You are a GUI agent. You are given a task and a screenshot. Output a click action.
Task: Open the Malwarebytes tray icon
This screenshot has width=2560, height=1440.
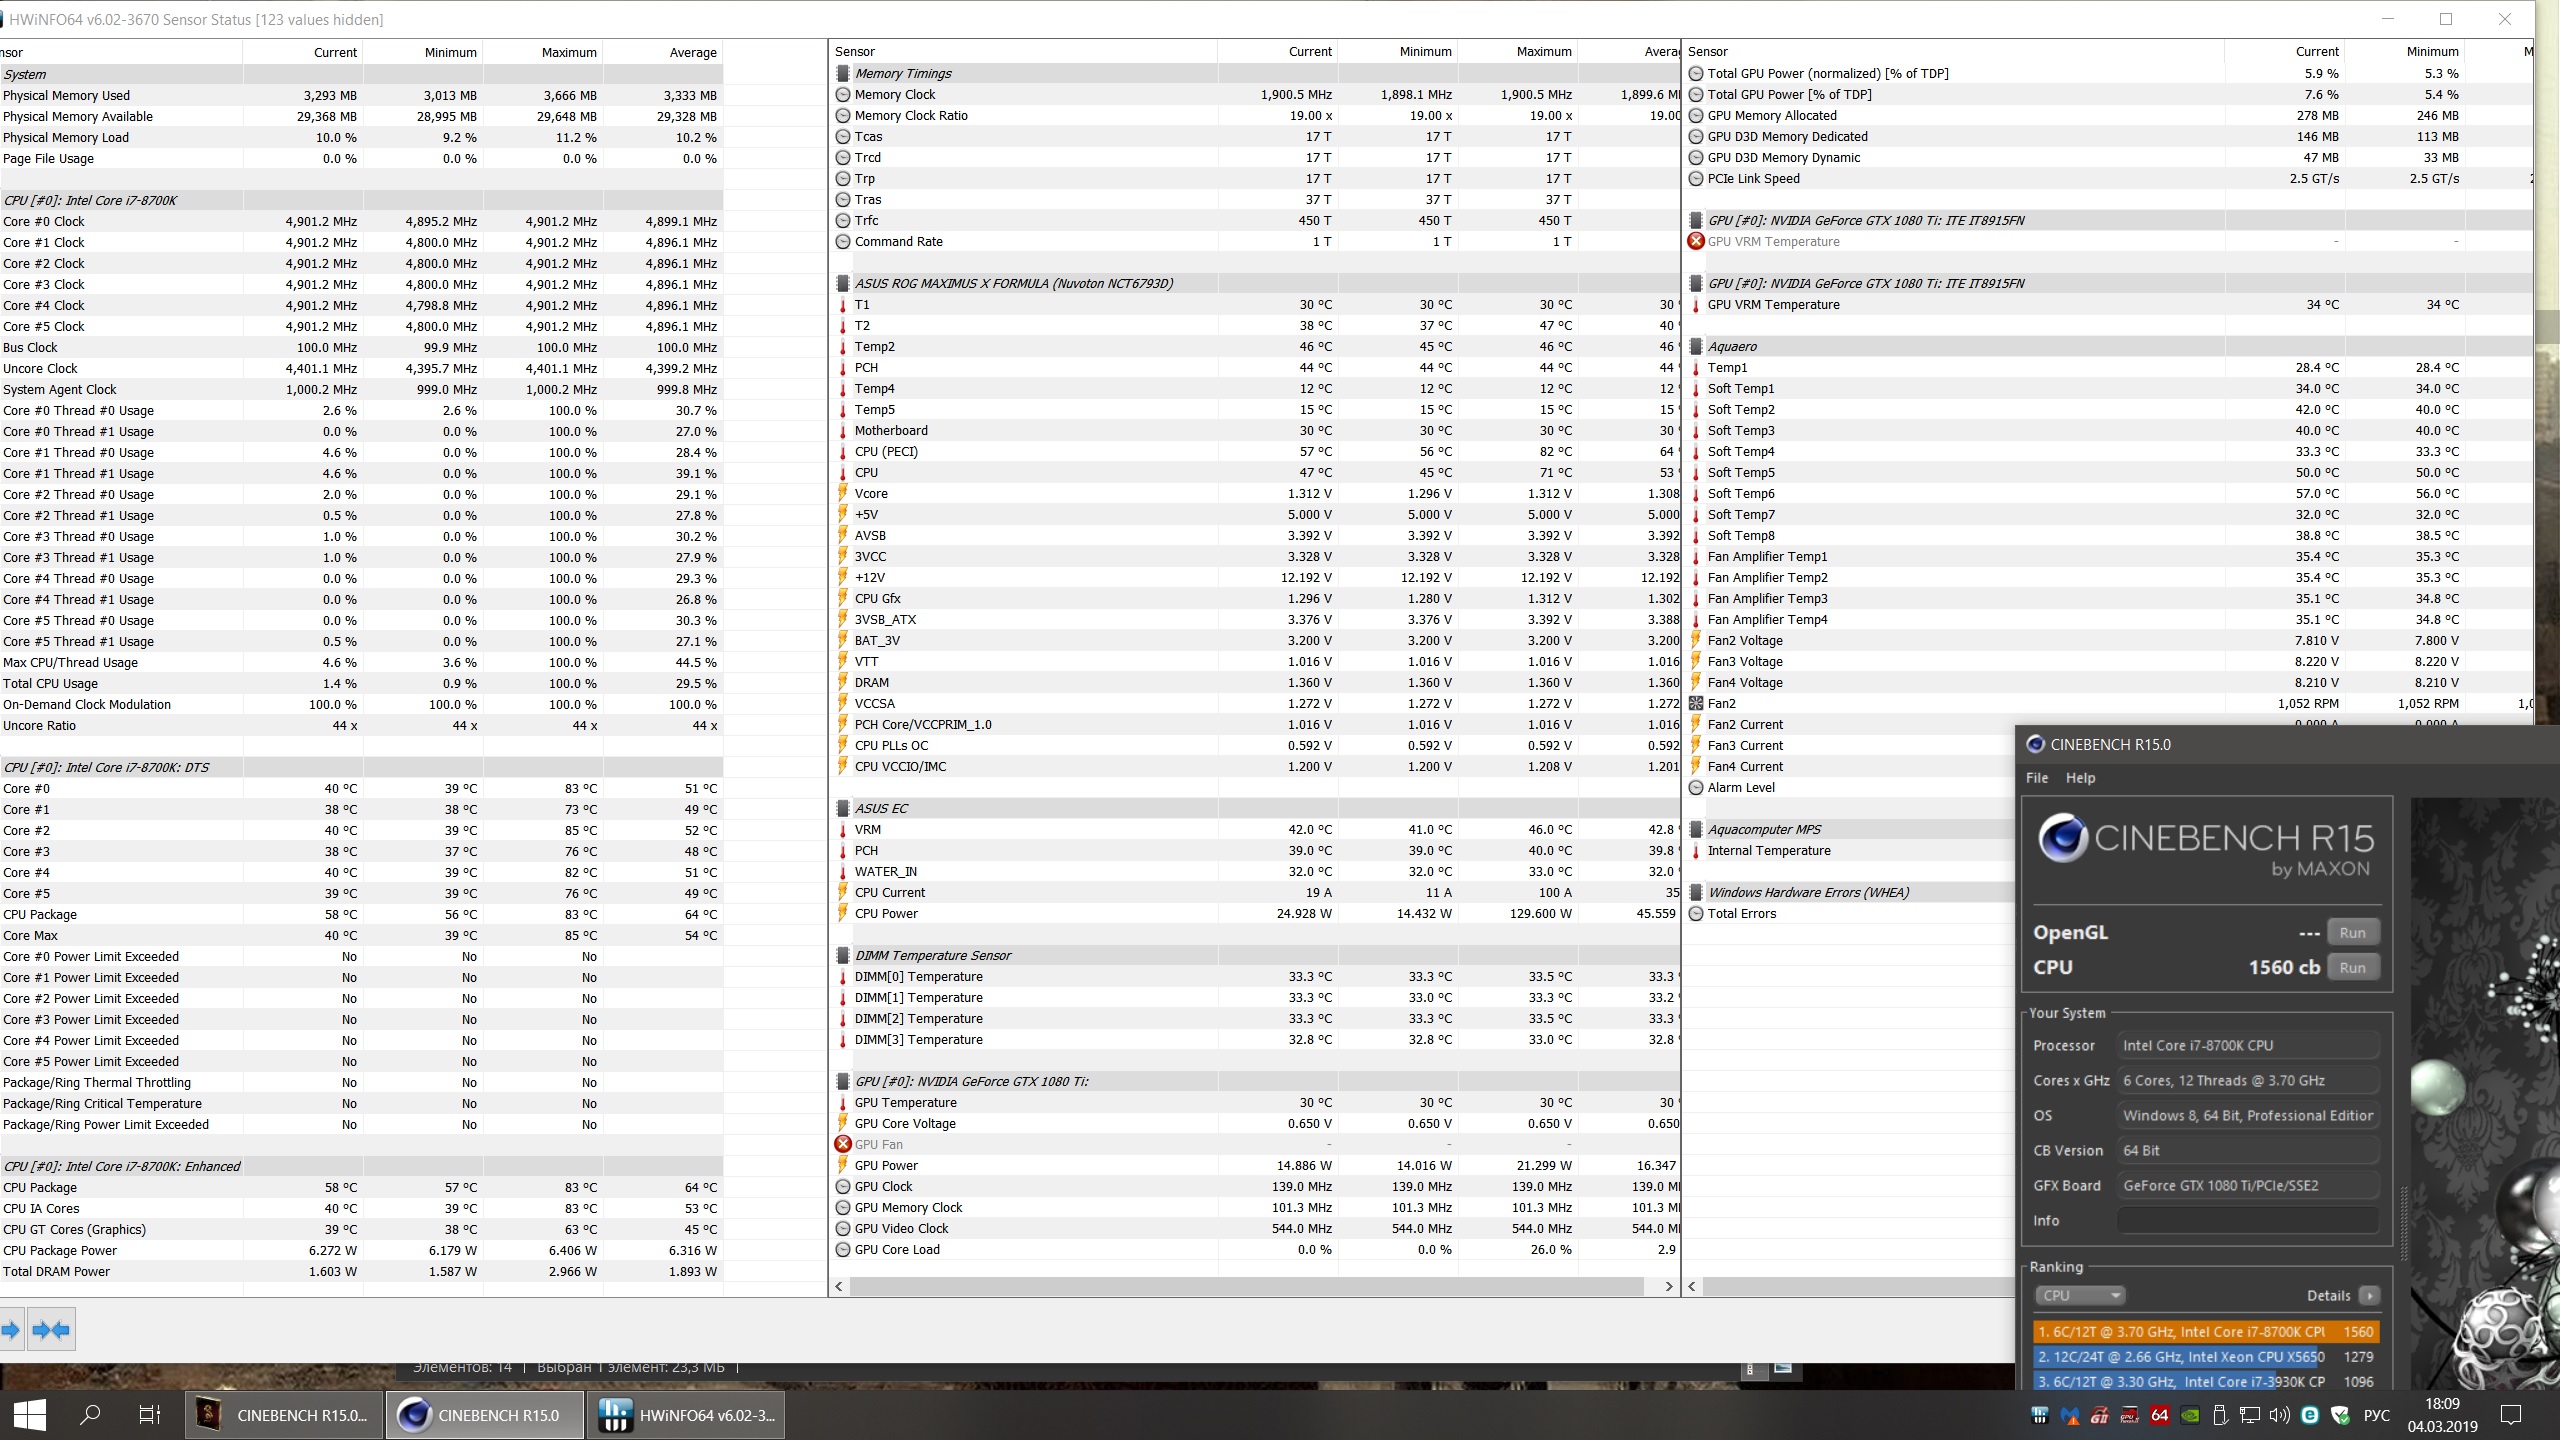pos(2070,1415)
